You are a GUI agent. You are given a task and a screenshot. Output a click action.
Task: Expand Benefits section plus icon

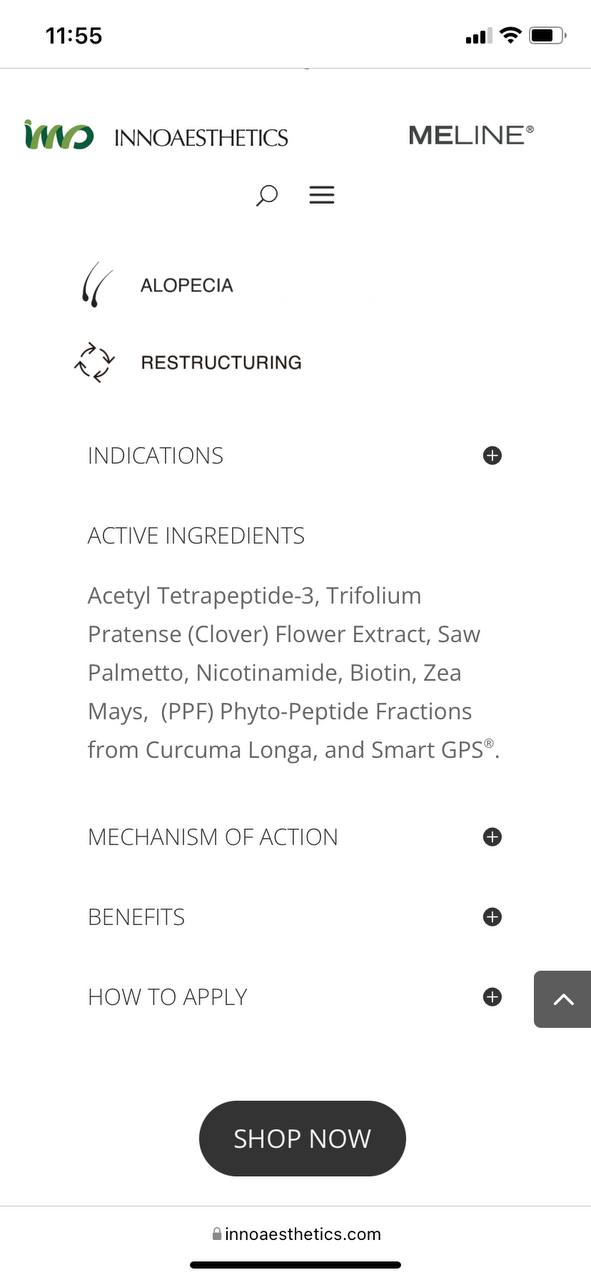(x=492, y=917)
